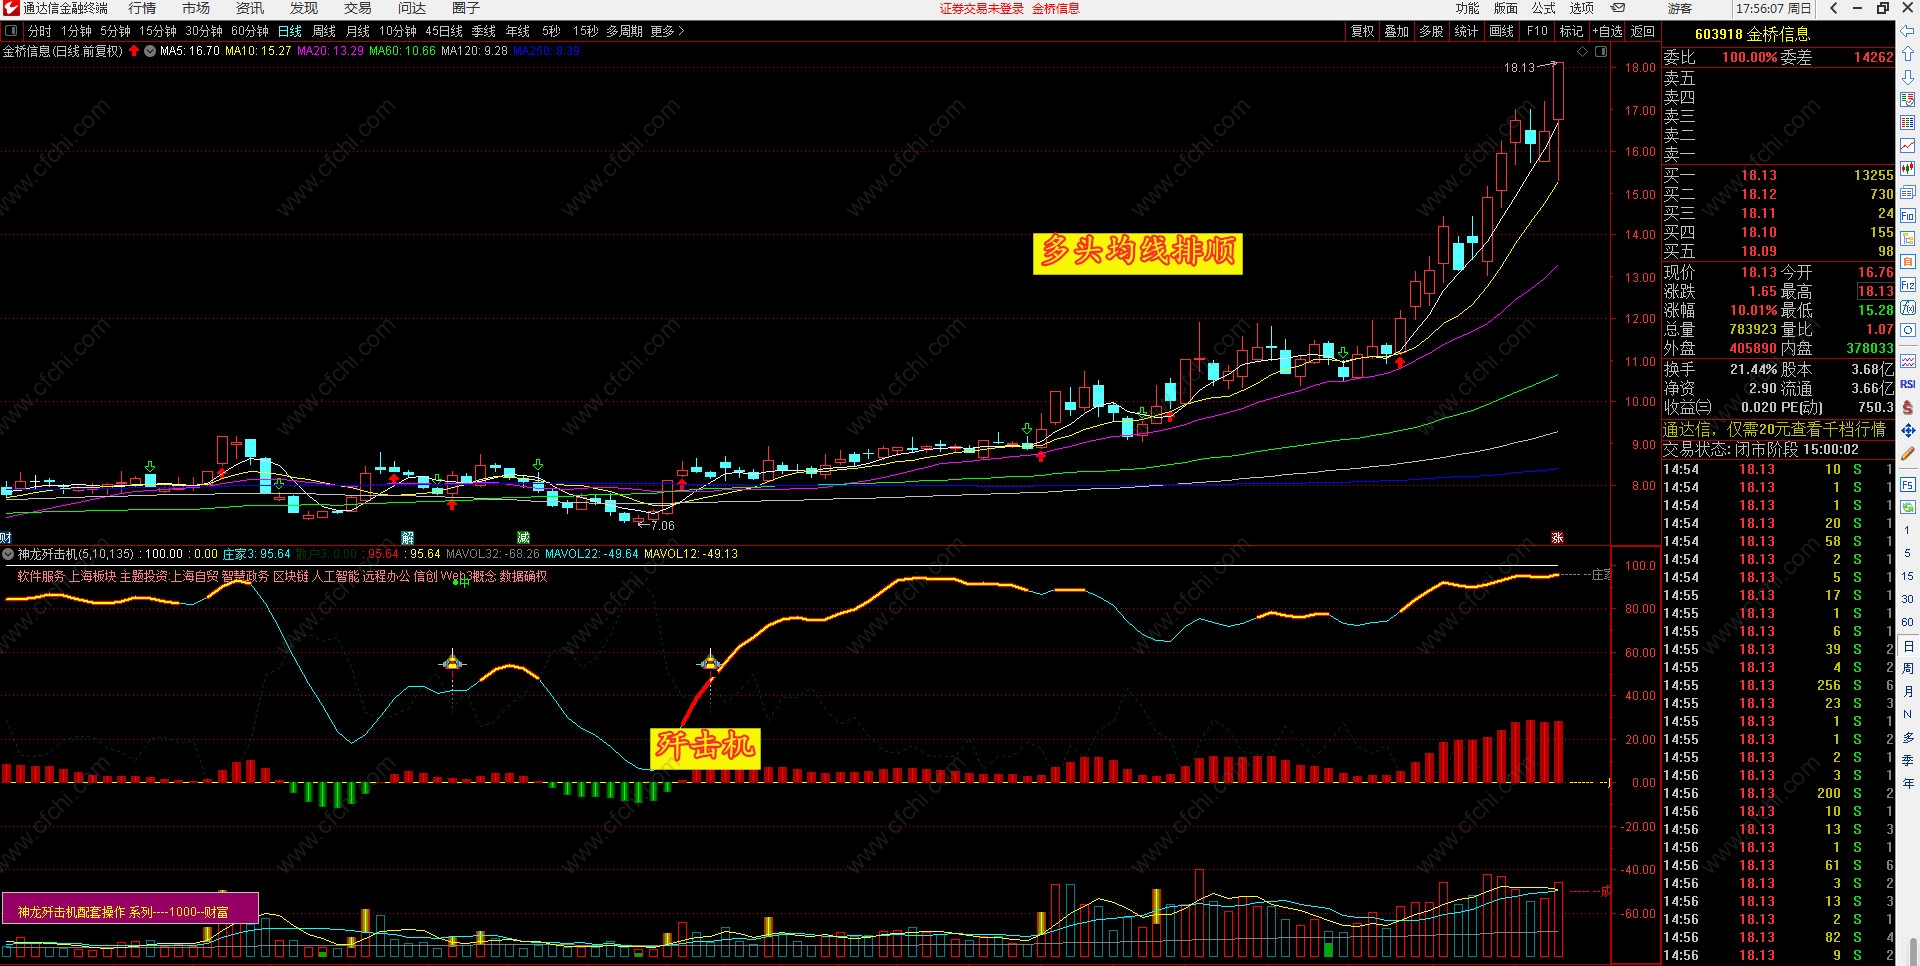Click the red dollar sign icon
The width and height of the screenshot is (1920, 966).
click(x=1908, y=407)
